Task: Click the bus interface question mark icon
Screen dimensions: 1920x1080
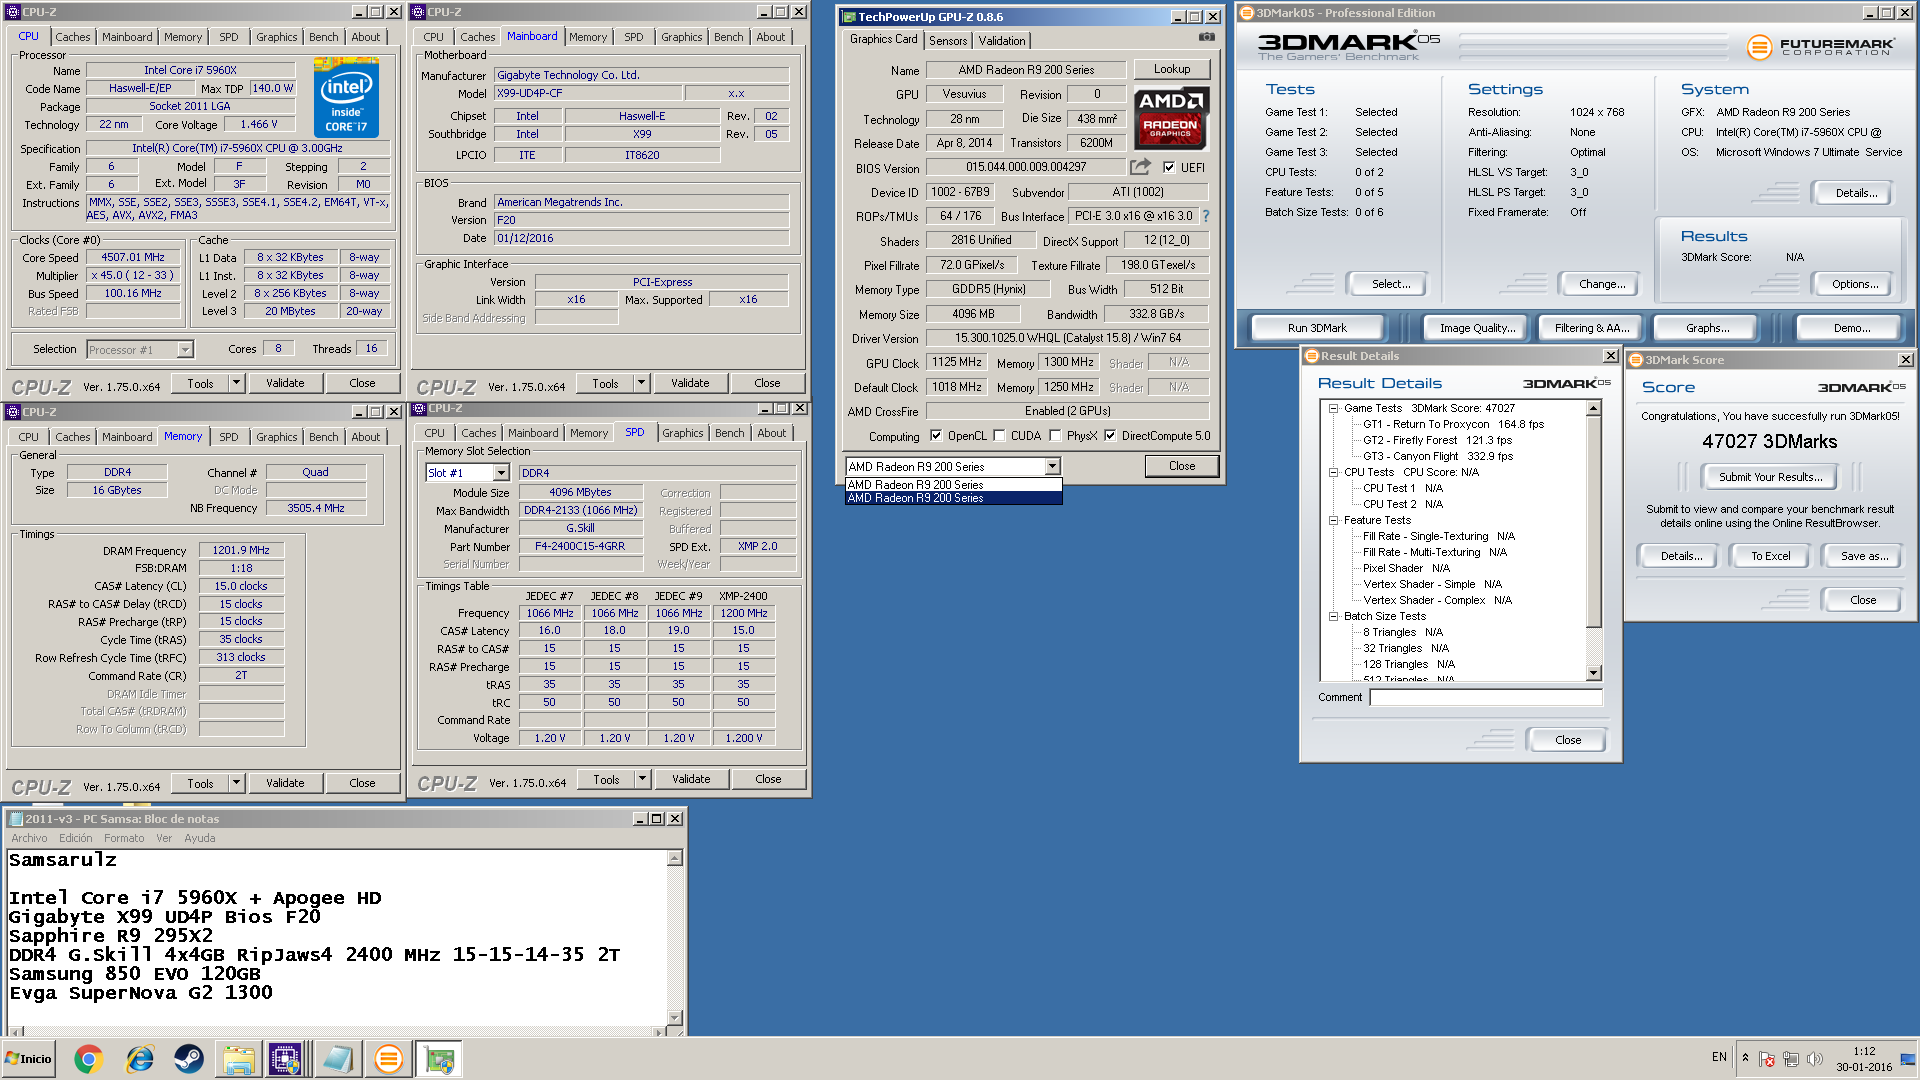Action: tap(1206, 216)
